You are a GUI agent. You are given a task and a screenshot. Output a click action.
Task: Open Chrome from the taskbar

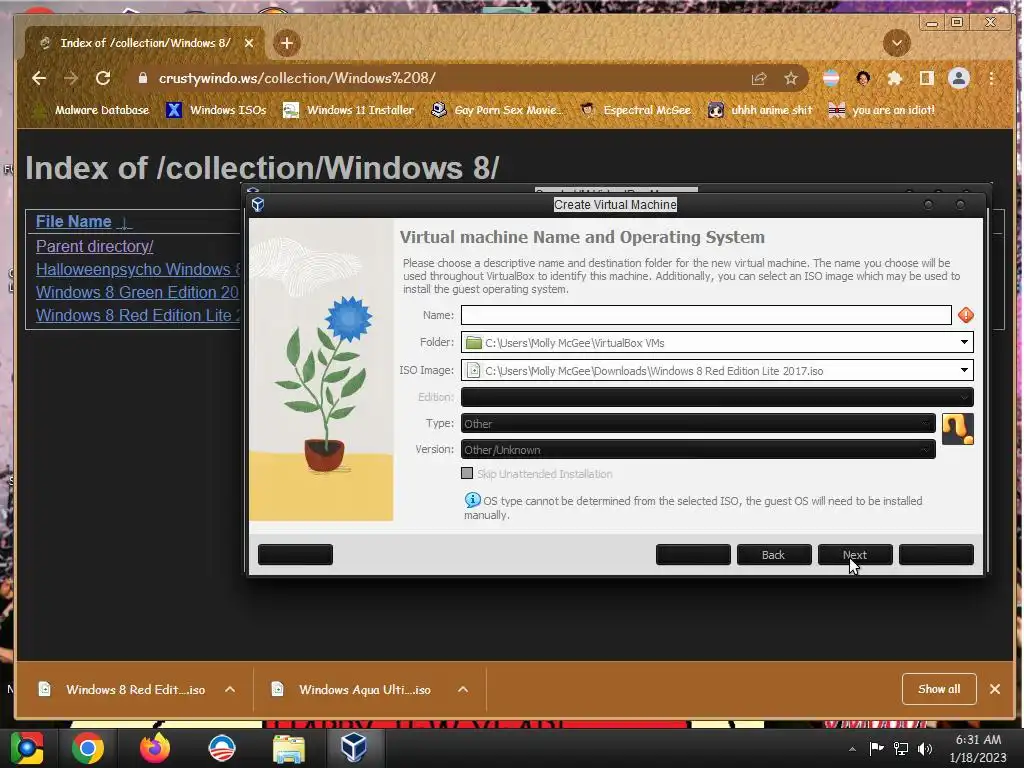click(x=88, y=748)
